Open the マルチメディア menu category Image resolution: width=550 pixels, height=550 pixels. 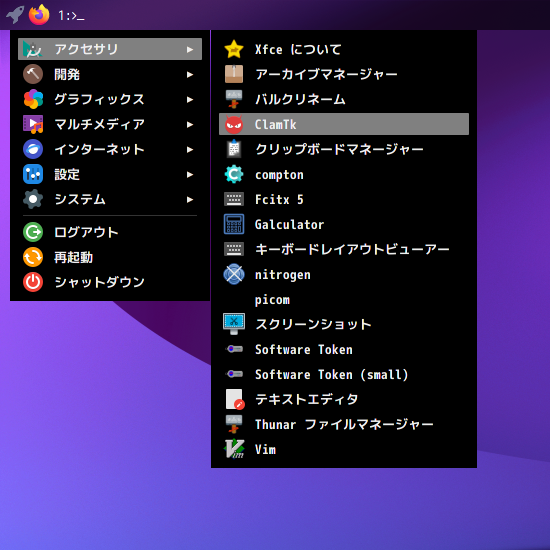(110, 124)
